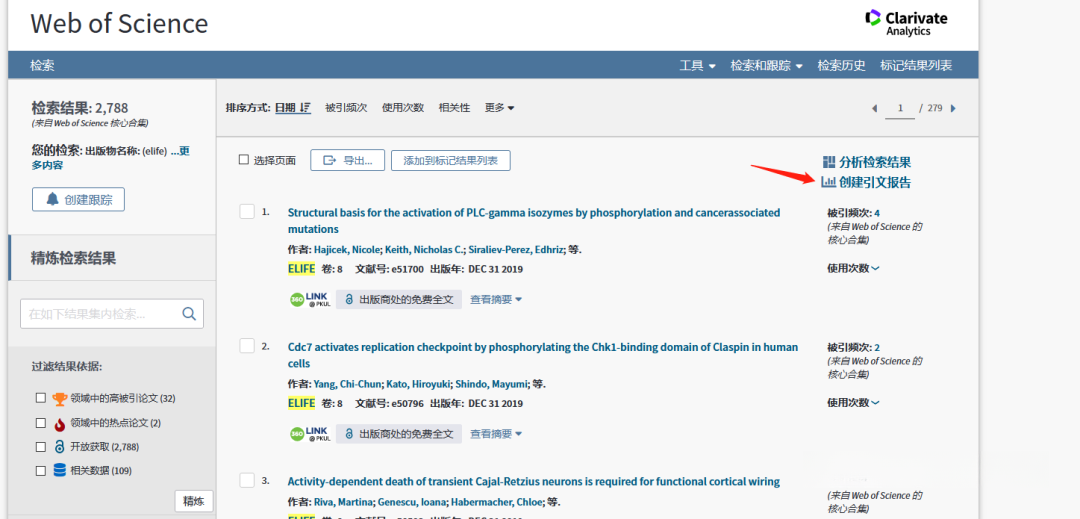Click ELIFE journal label in result 2
The width and height of the screenshot is (1080, 519).
click(302, 403)
